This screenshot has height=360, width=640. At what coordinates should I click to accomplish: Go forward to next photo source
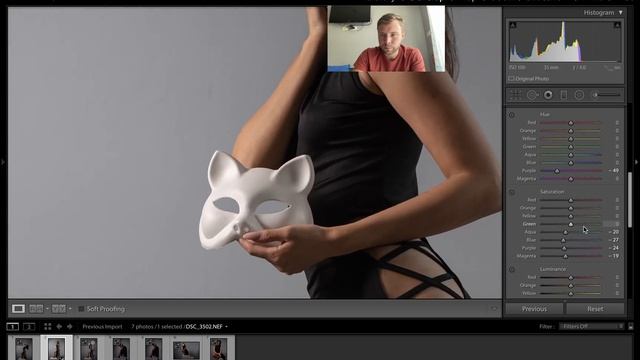69,327
